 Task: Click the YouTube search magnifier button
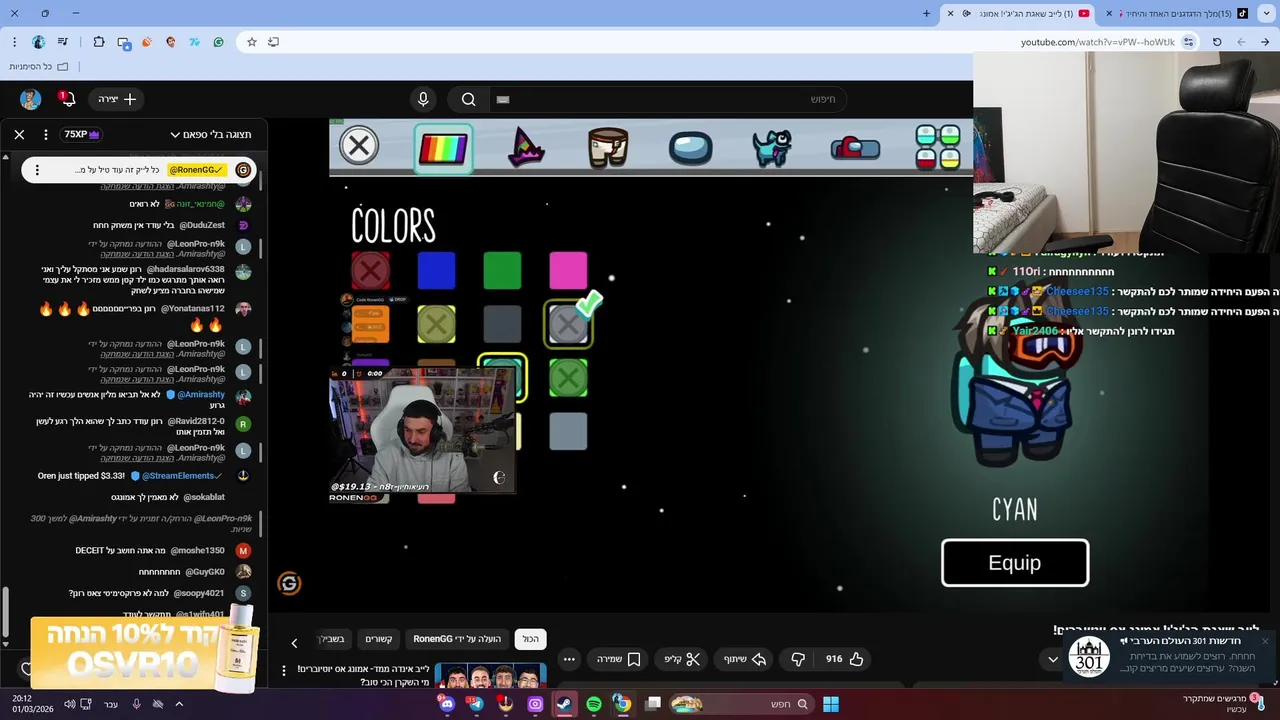tap(468, 99)
